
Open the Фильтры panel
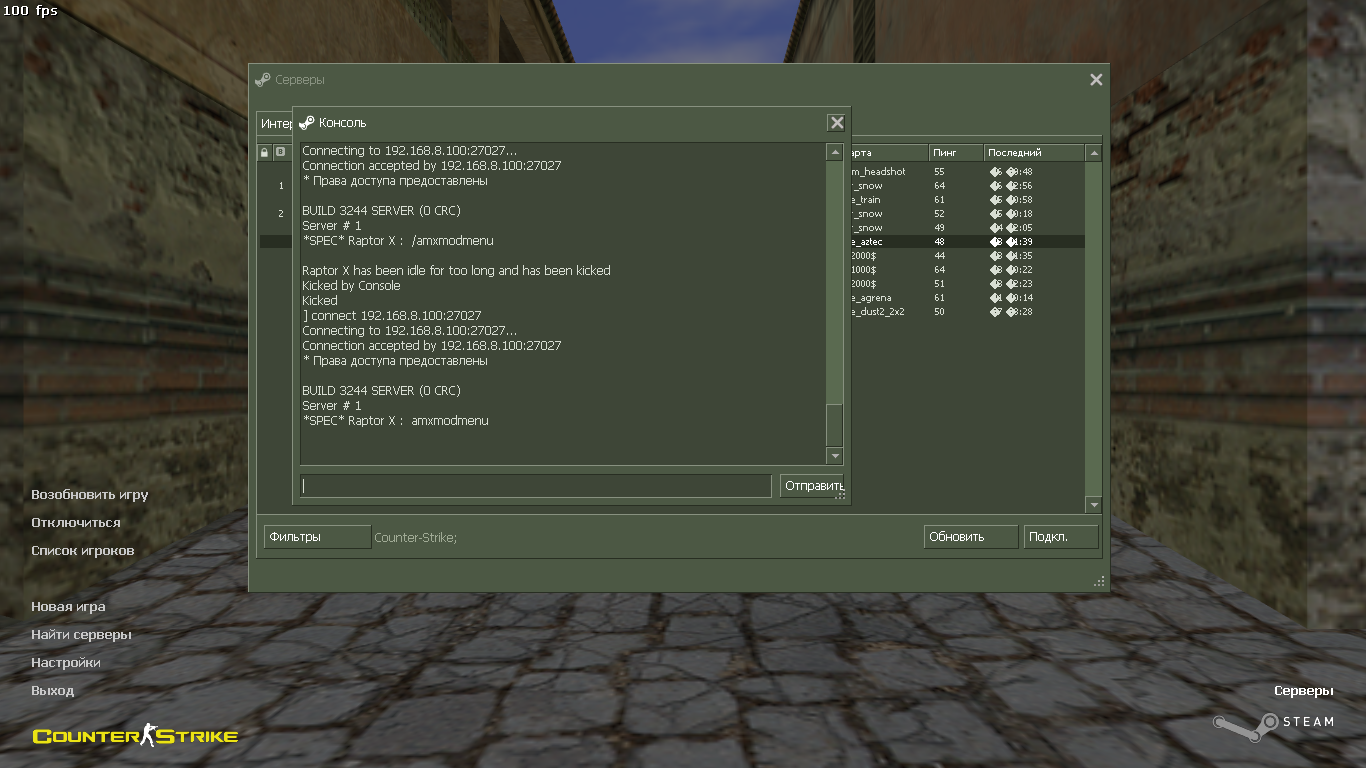[317, 537]
